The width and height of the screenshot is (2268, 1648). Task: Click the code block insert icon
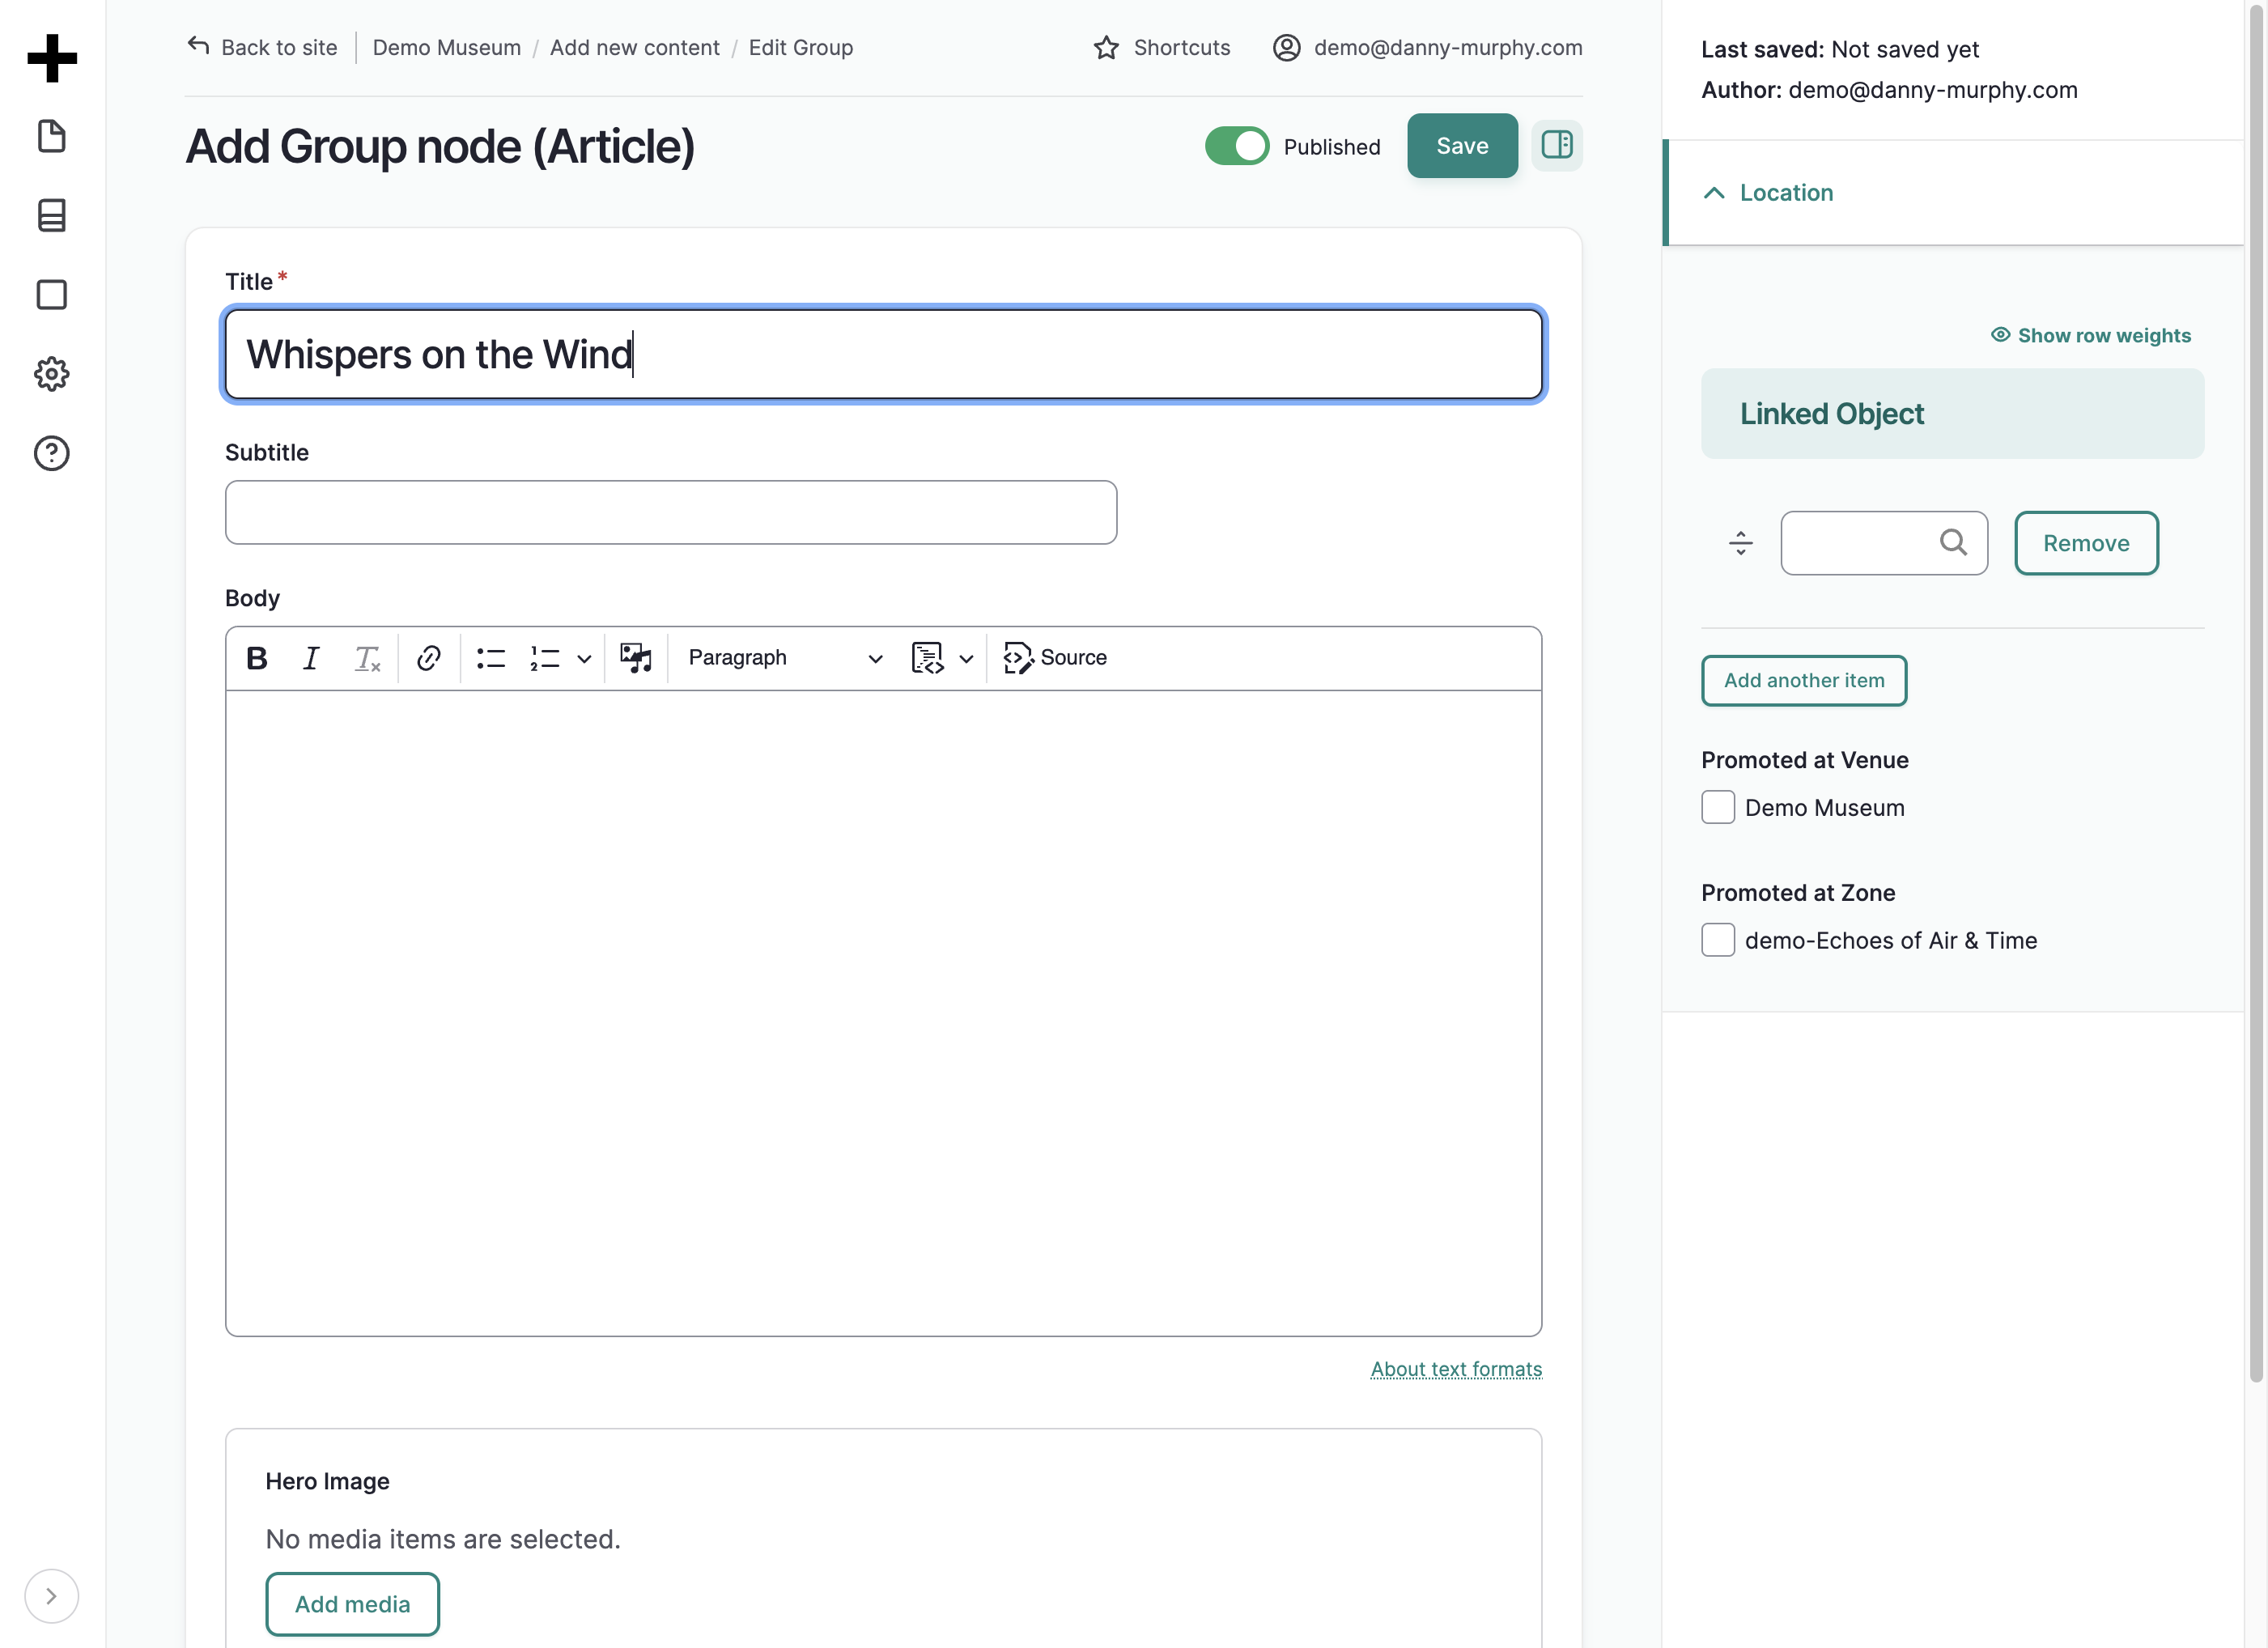pyautogui.click(x=927, y=658)
